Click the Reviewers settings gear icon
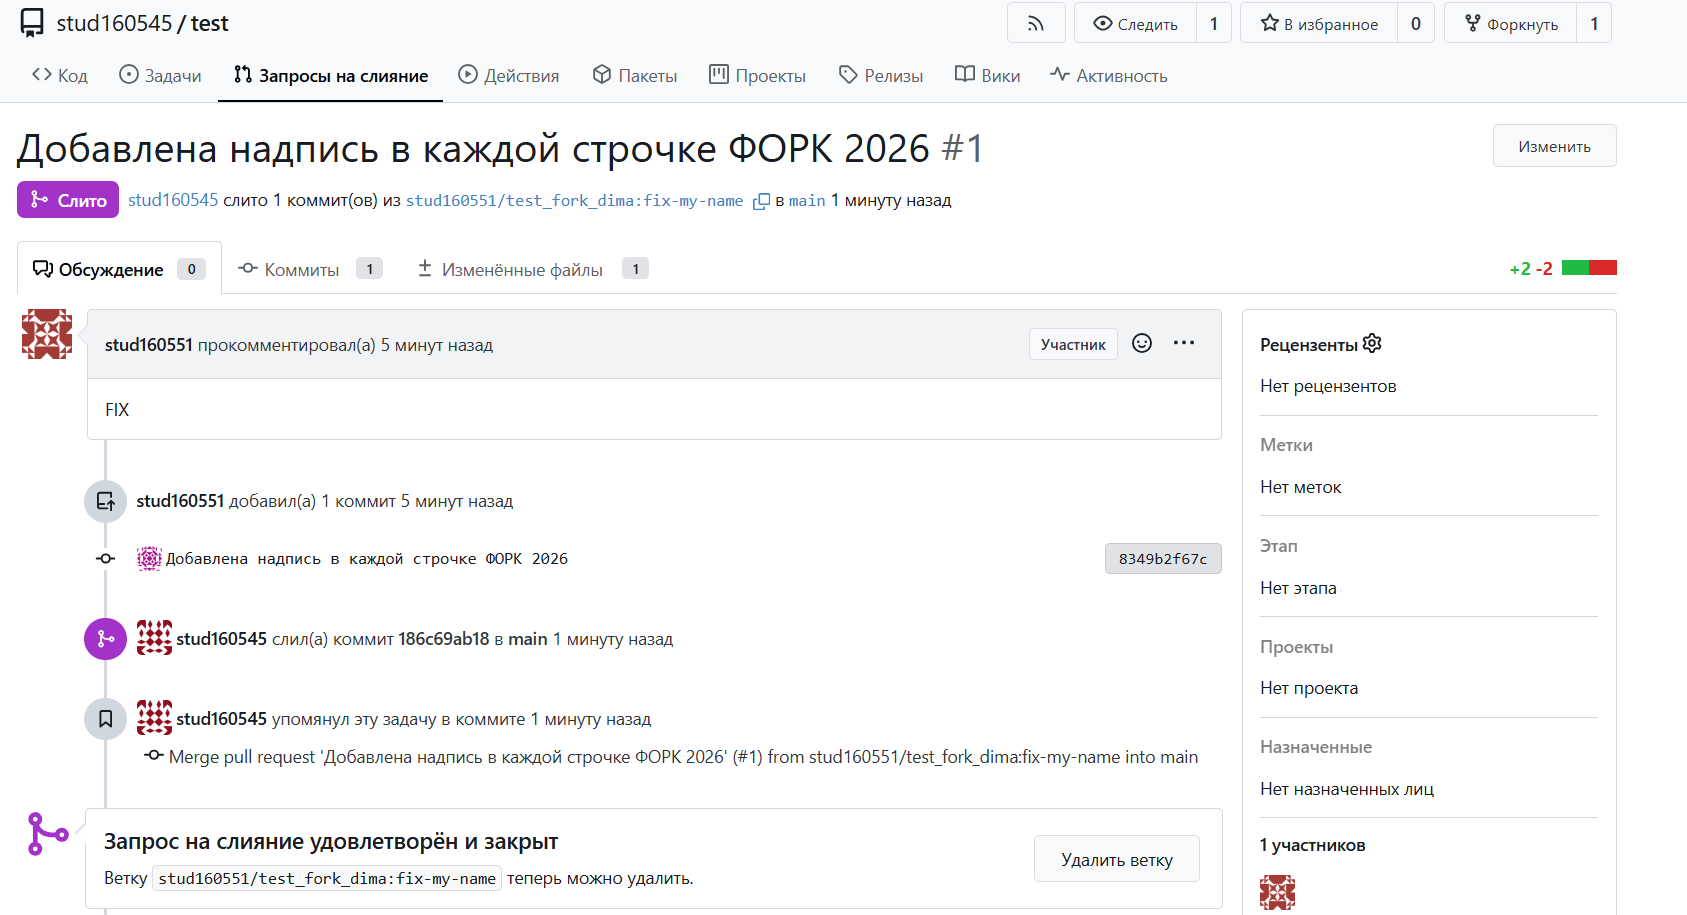 tap(1372, 343)
